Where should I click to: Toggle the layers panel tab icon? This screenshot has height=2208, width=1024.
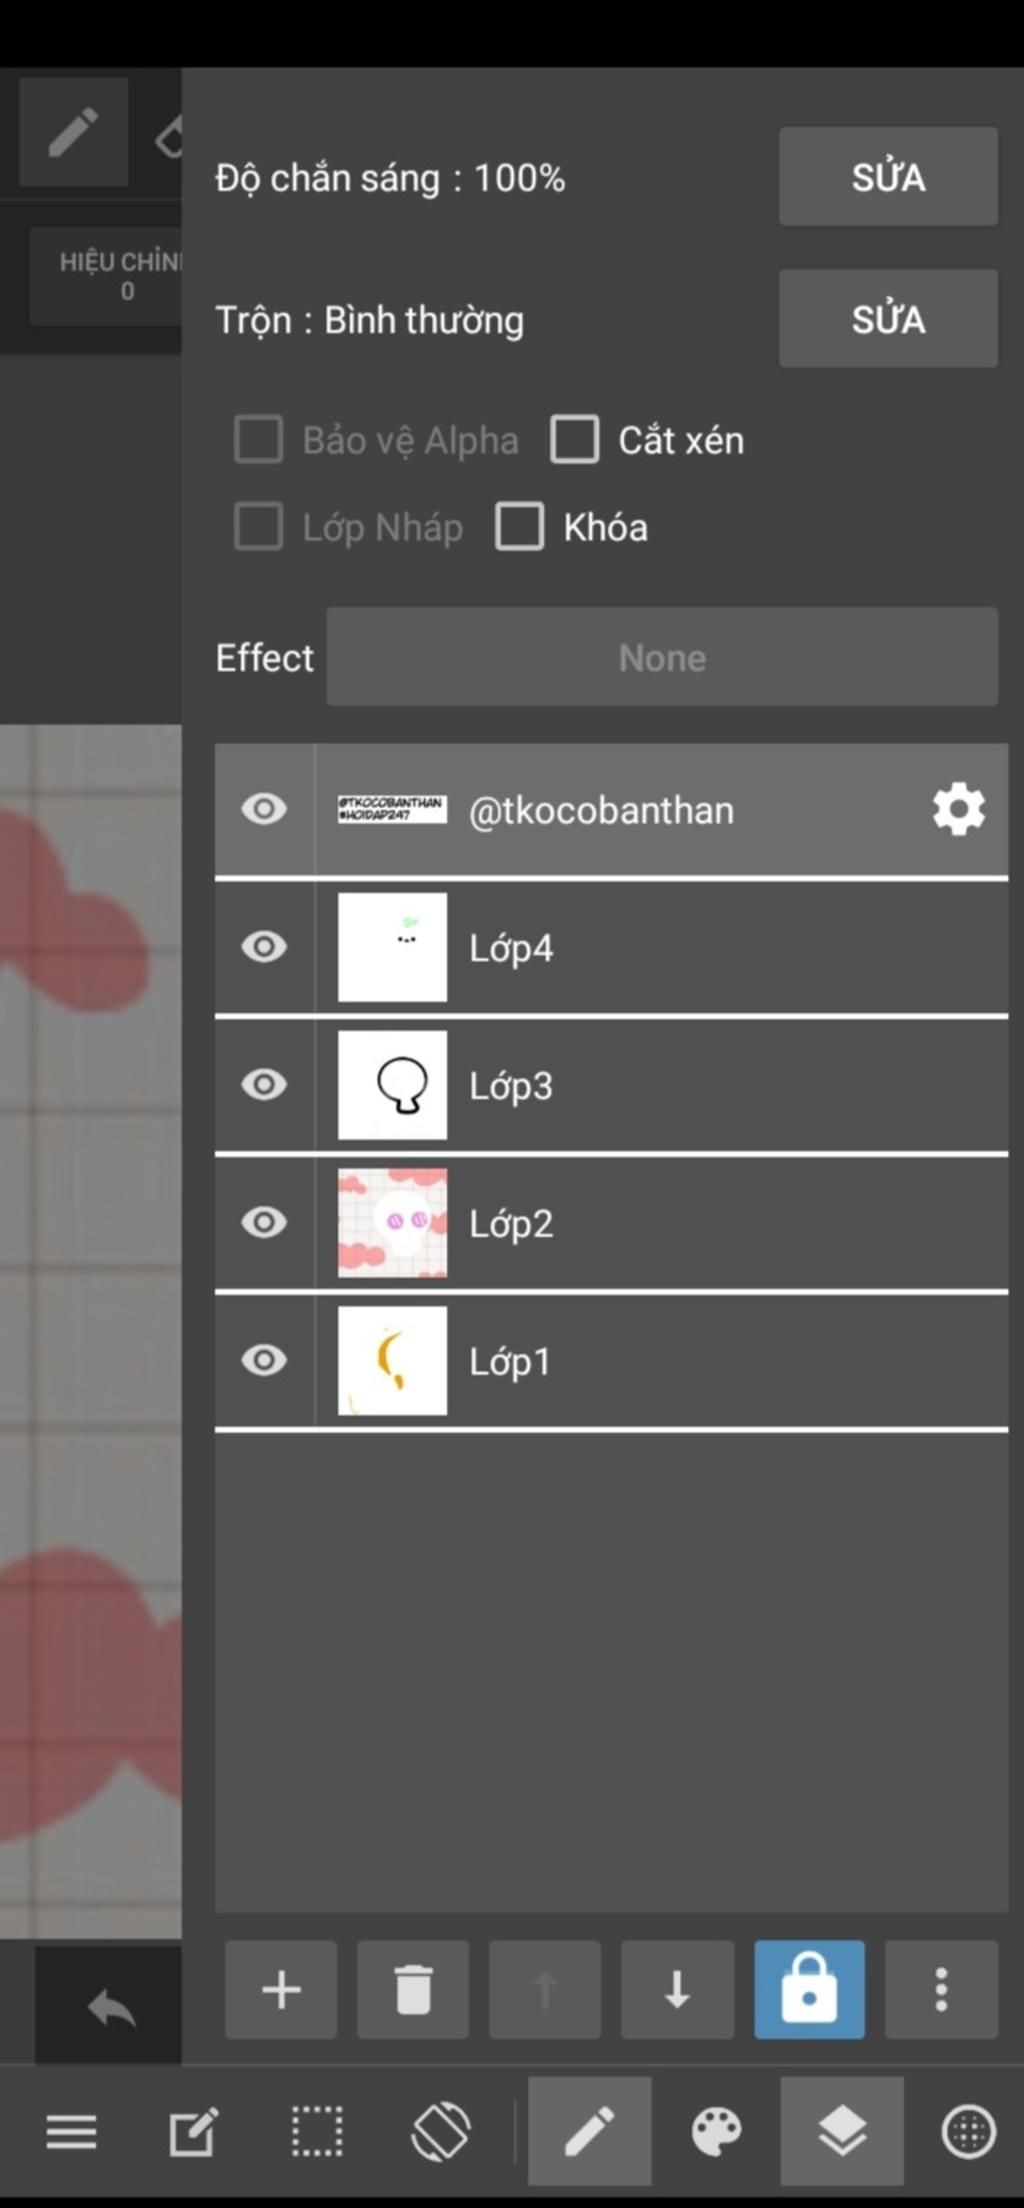click(x=842, y=2130)
